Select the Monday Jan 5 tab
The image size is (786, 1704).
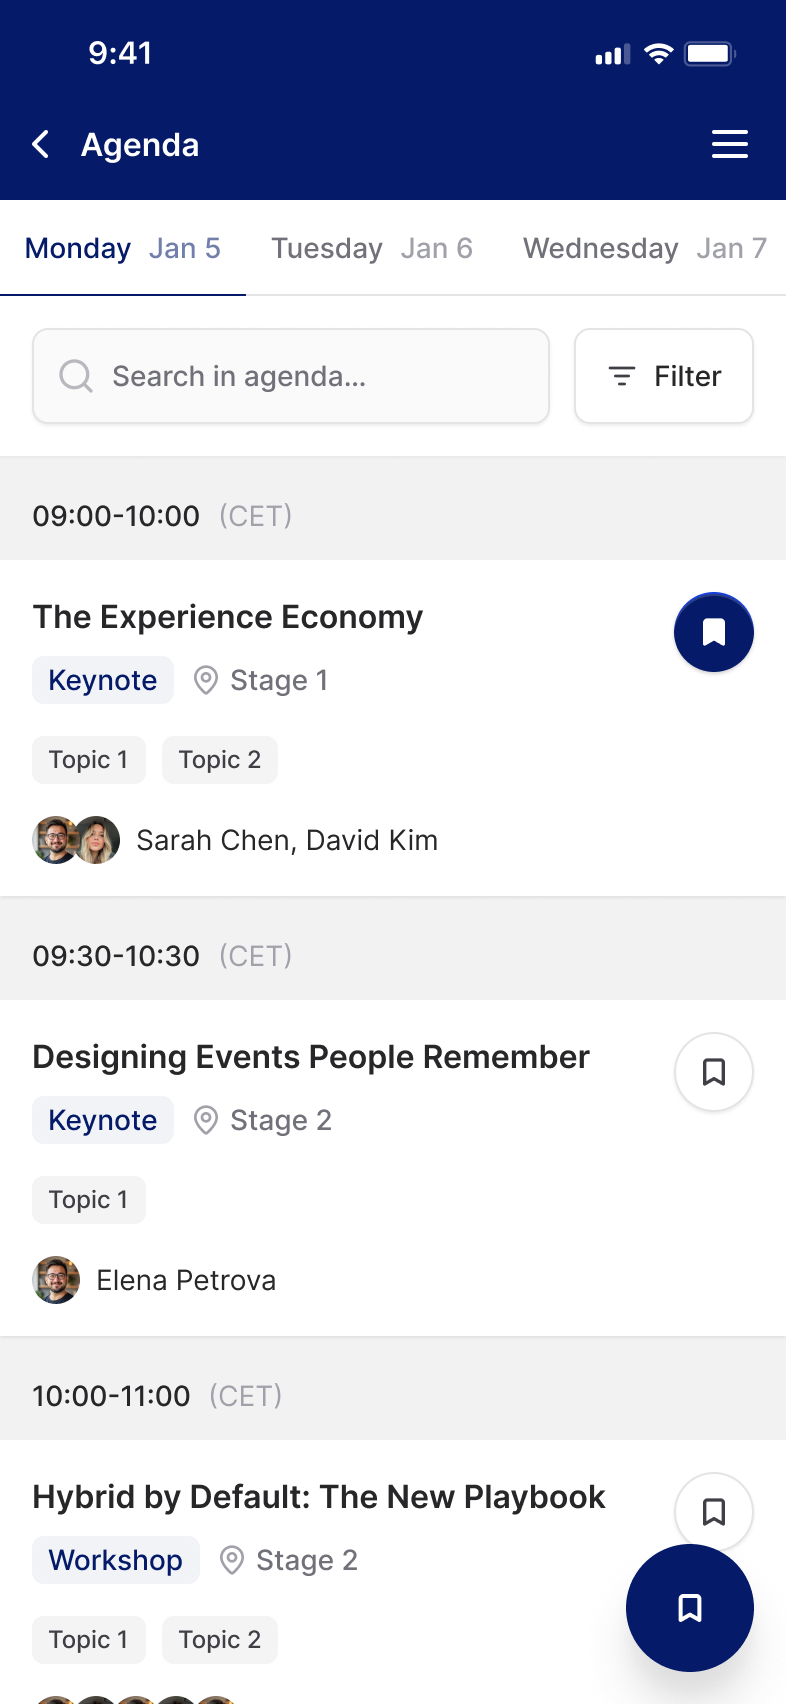[x=123, y=248]
